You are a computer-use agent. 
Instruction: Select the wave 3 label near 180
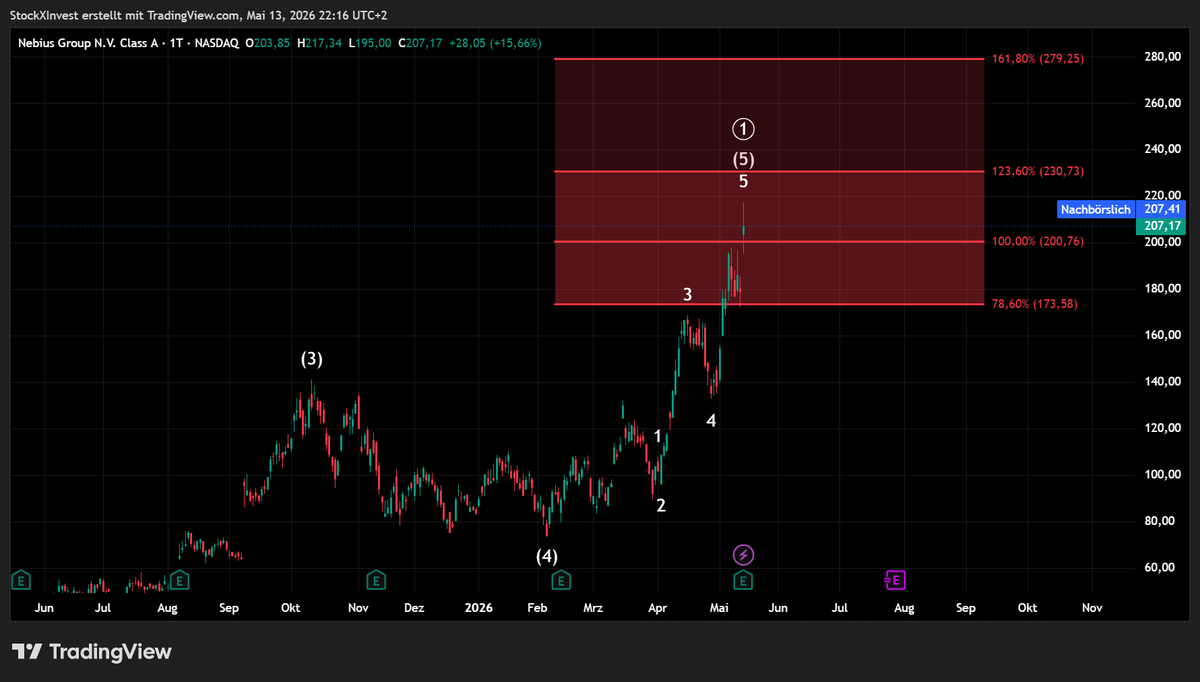[x=687, y=294]
